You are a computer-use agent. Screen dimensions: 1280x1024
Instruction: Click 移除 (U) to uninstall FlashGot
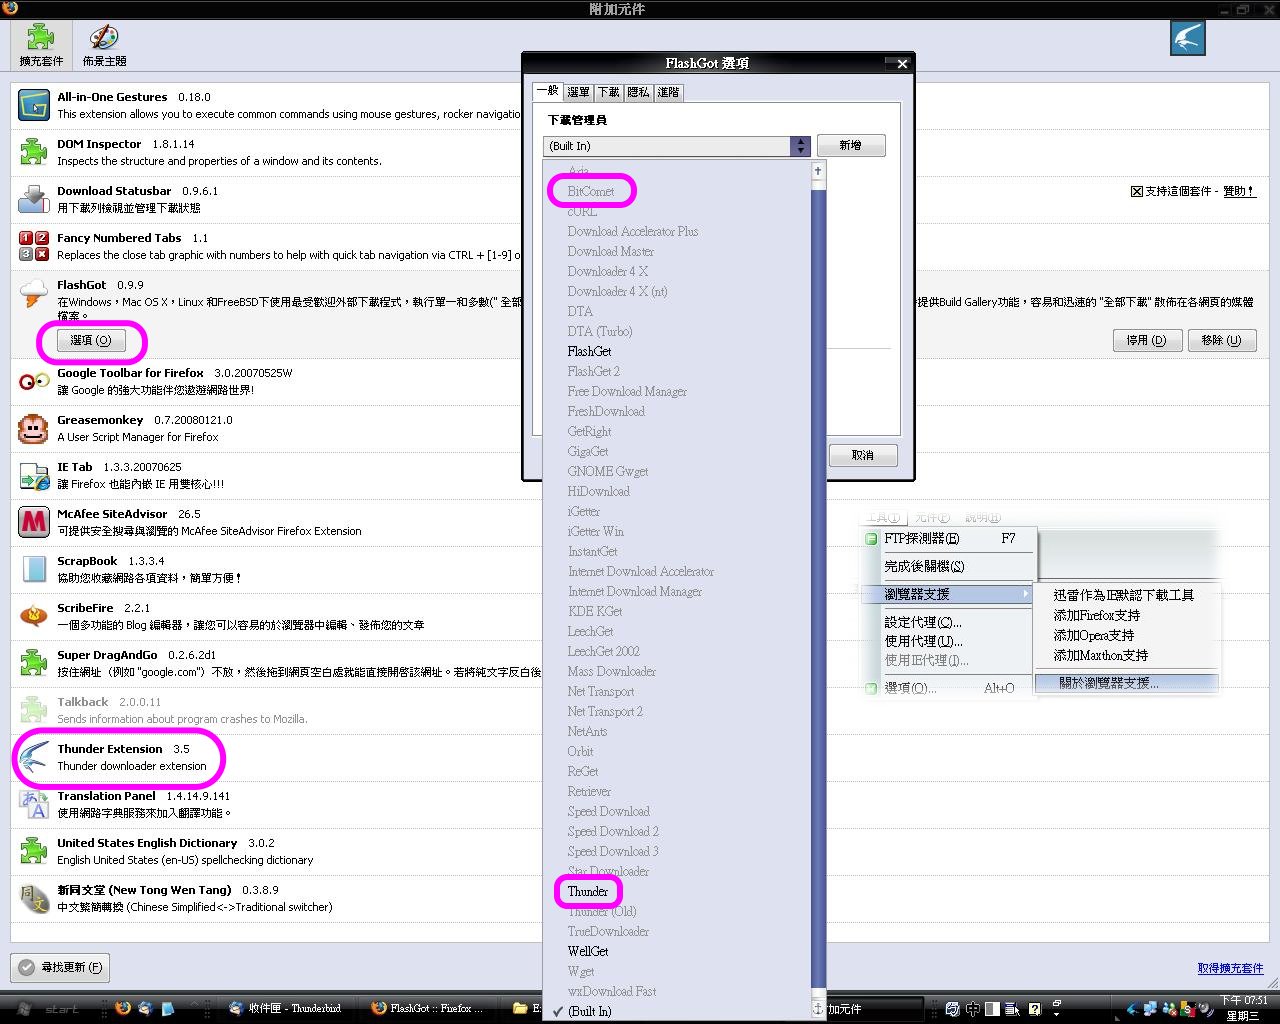click(x=1222, y=340)
